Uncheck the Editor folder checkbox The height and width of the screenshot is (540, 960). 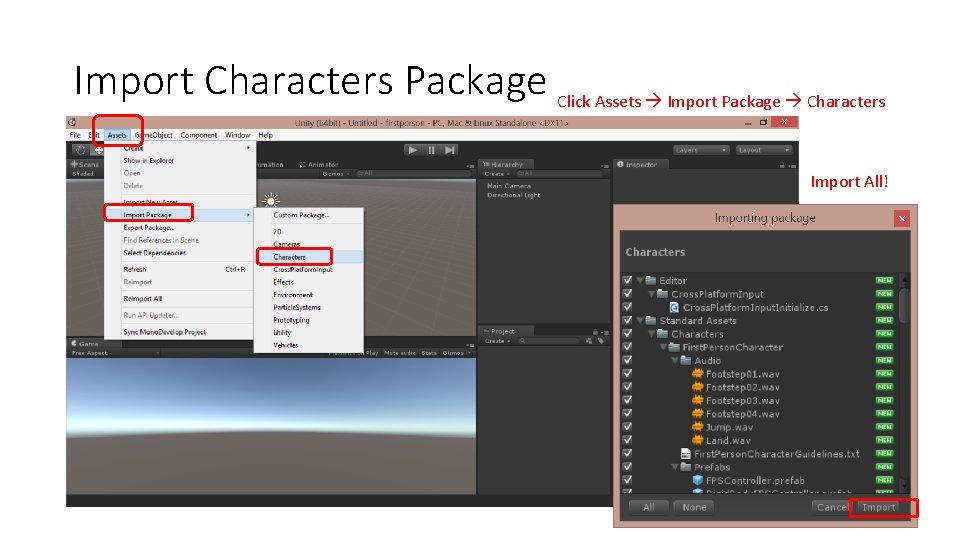(628, 280)
